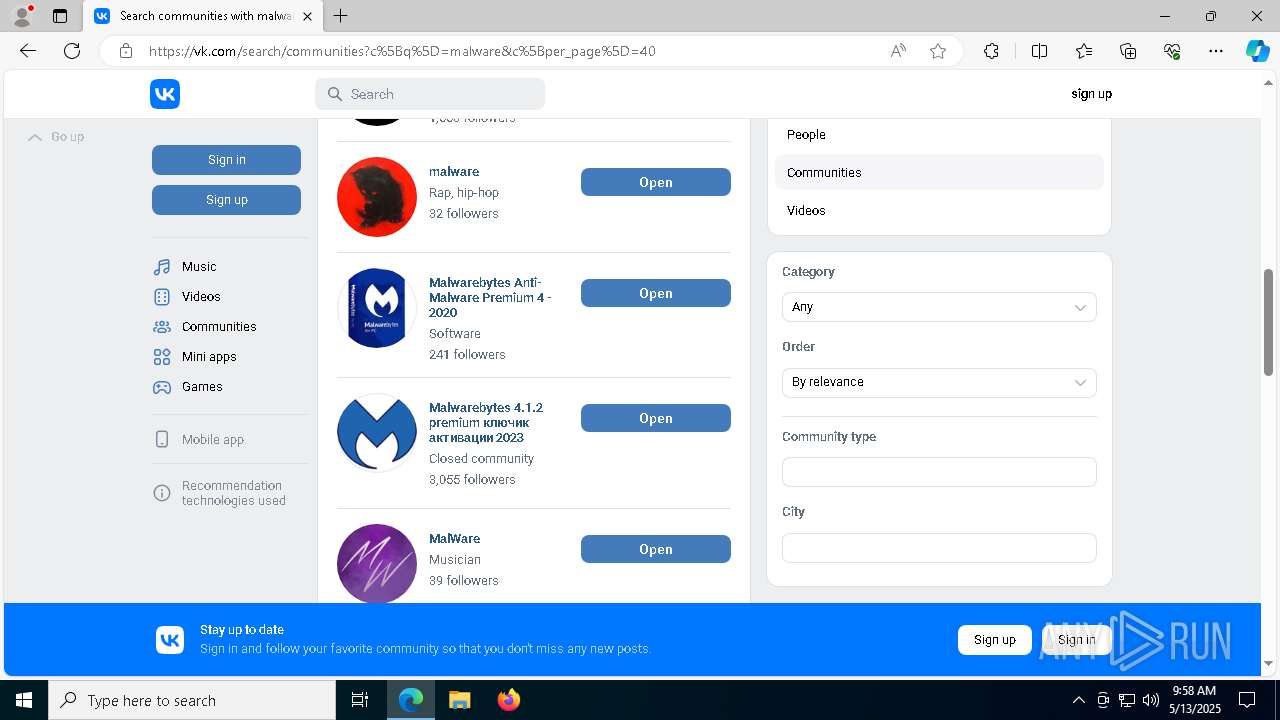Open a new browser tab
This screenshot has width=1280, height=720.
[340, 16]
